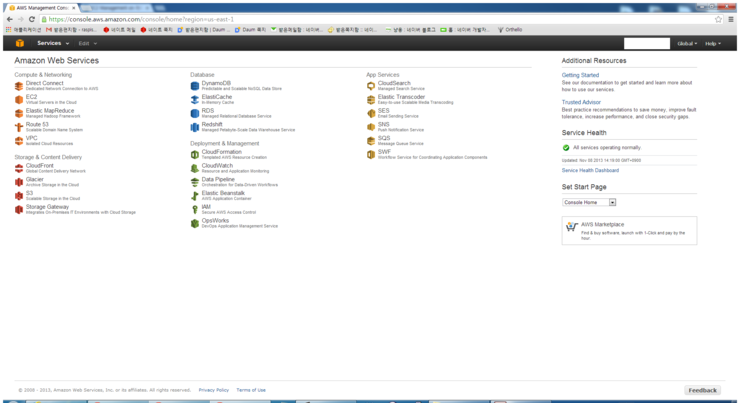
Task: Click the browser back button
Action: tap(9, 19)
